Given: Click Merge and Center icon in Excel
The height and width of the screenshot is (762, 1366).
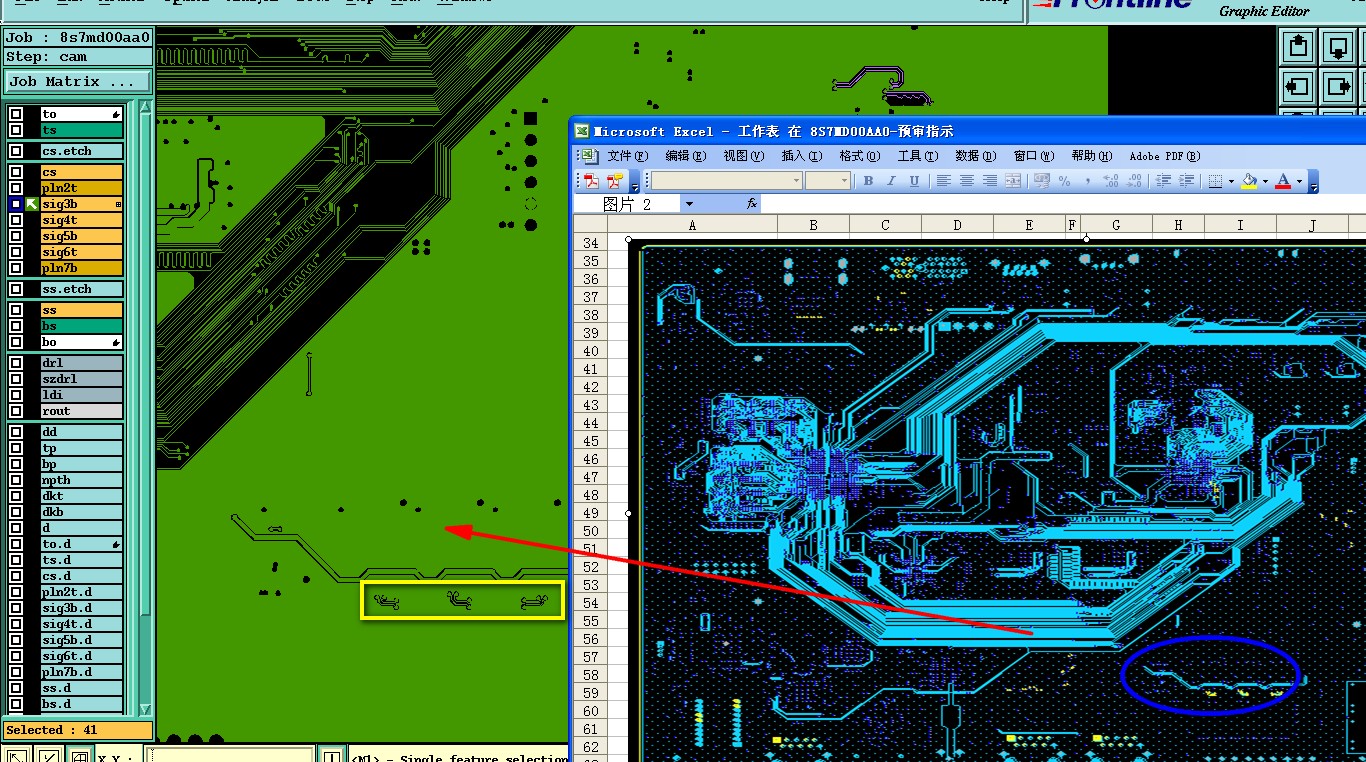Looking at the screenshot, I should [1013, 181].
